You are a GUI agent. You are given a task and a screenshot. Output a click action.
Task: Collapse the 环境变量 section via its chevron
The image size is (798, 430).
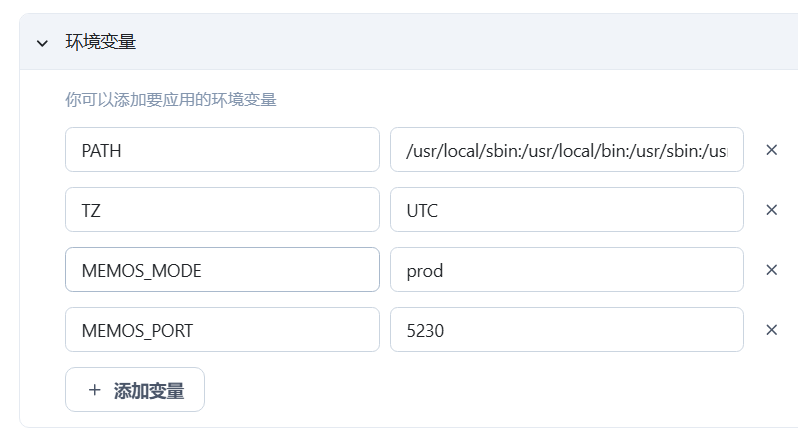click(x=42, y=43)
